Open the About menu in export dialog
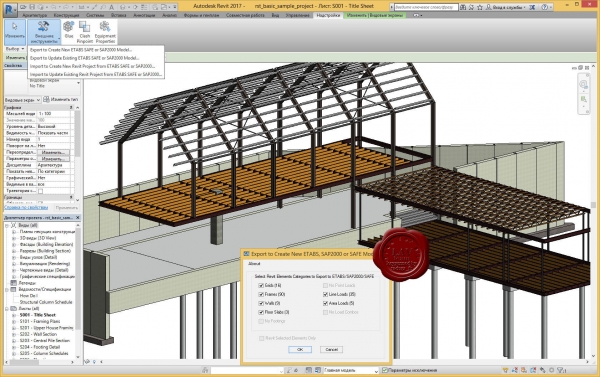This screenshot has width=600, height=377. pyautogui.click(x=254, y=264)
